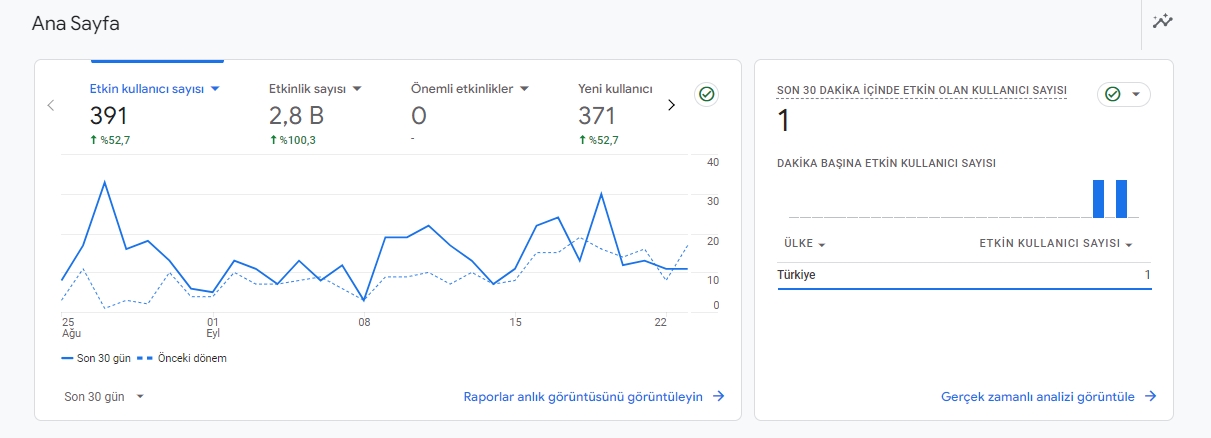Show next metrics with right chevron

671,105
